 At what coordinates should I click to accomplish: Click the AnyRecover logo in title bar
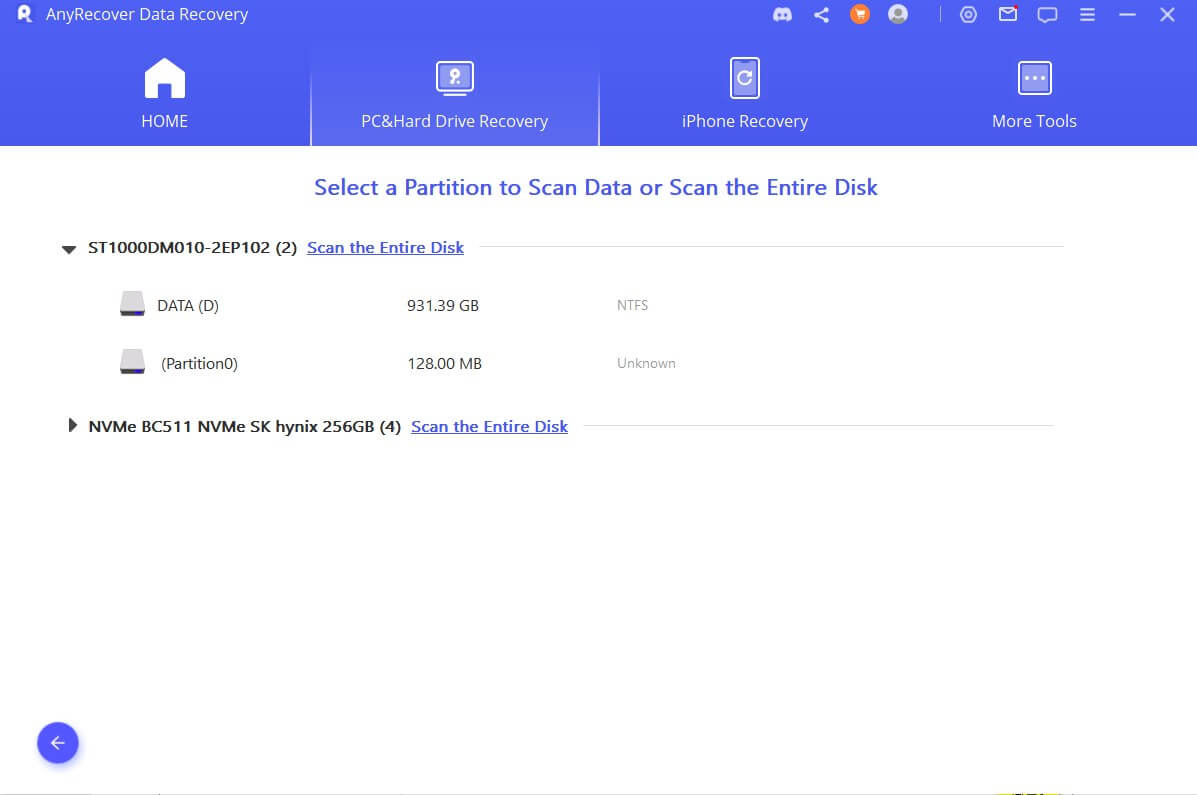point(25,15)
